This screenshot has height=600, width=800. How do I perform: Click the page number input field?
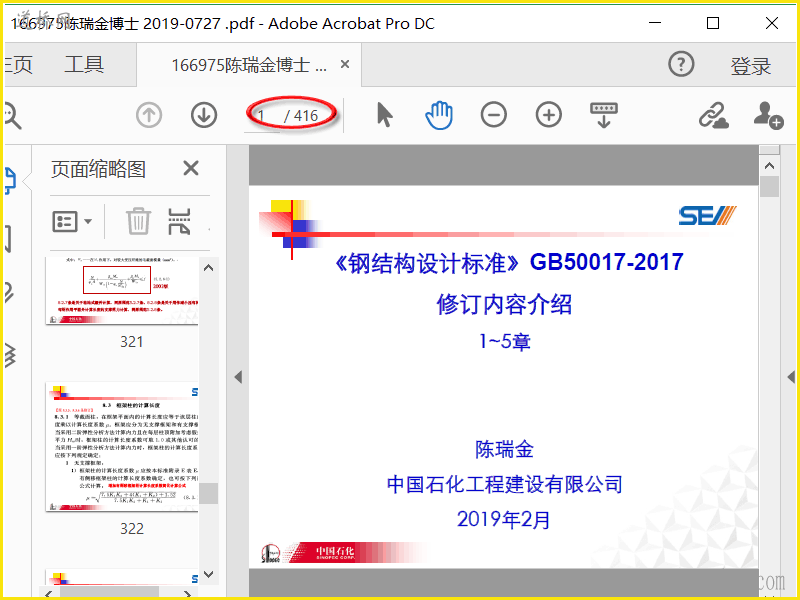tap(262, 116)
